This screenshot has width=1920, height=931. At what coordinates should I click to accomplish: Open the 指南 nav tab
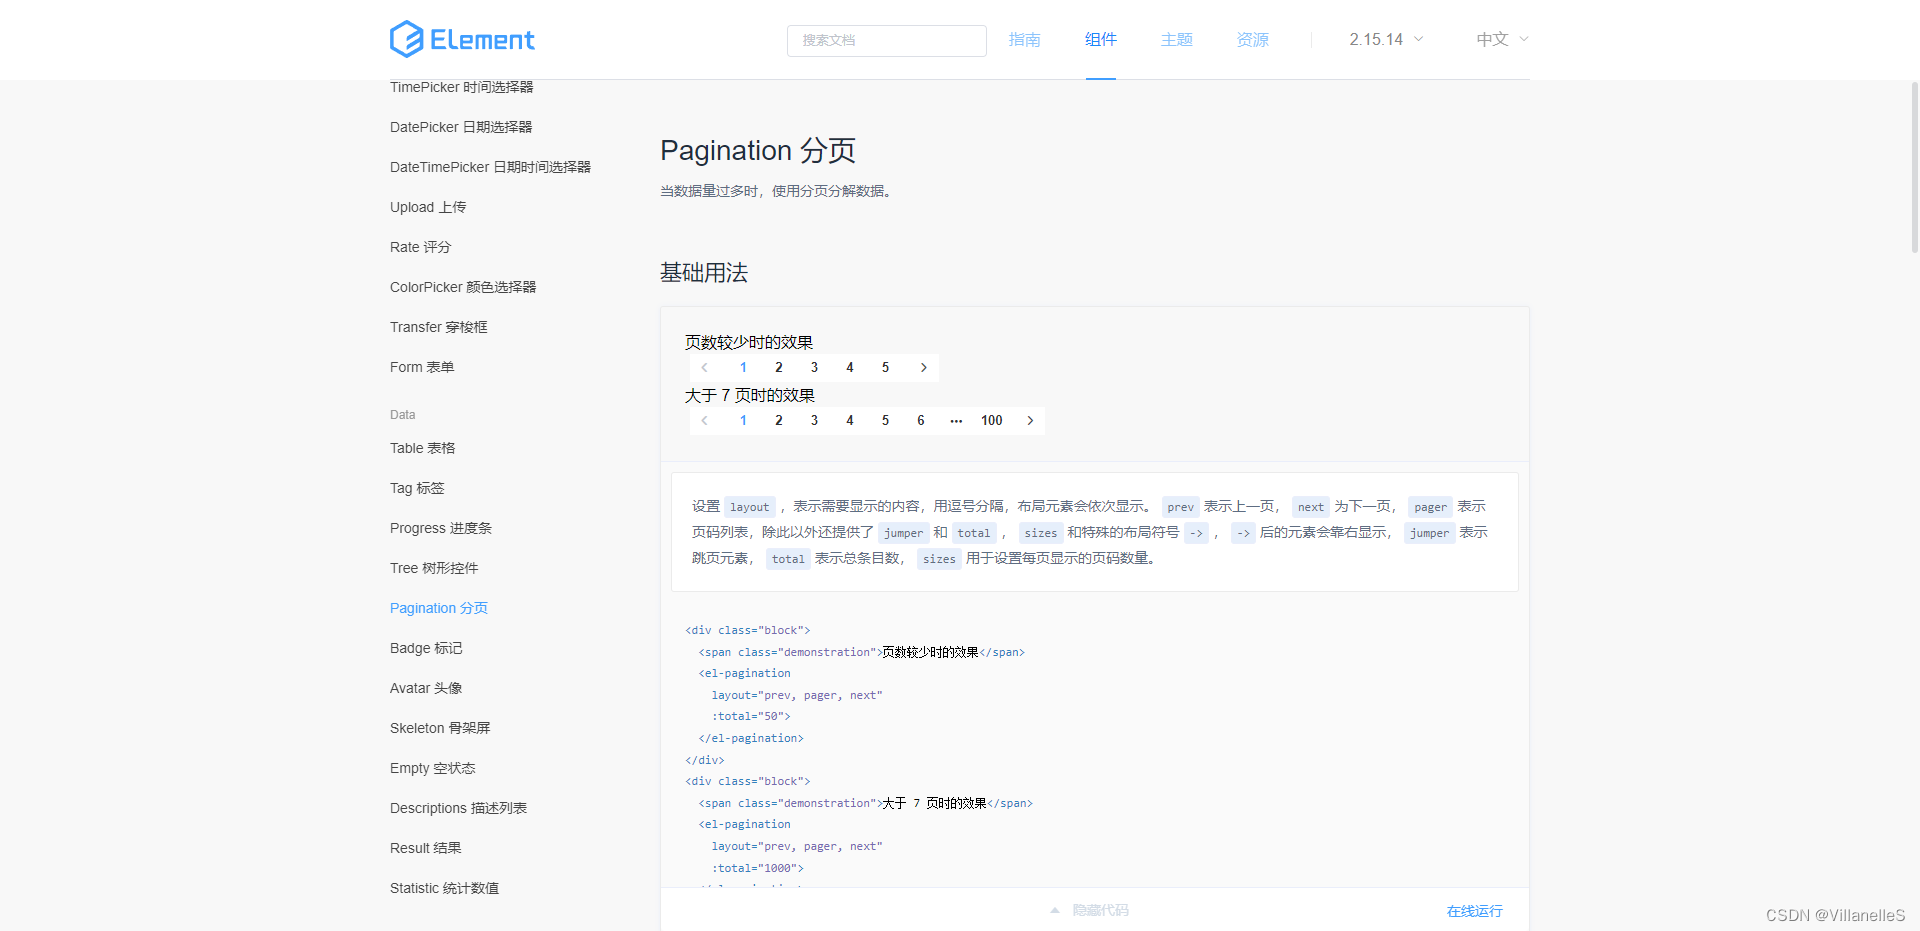[x=1025, y=39]
